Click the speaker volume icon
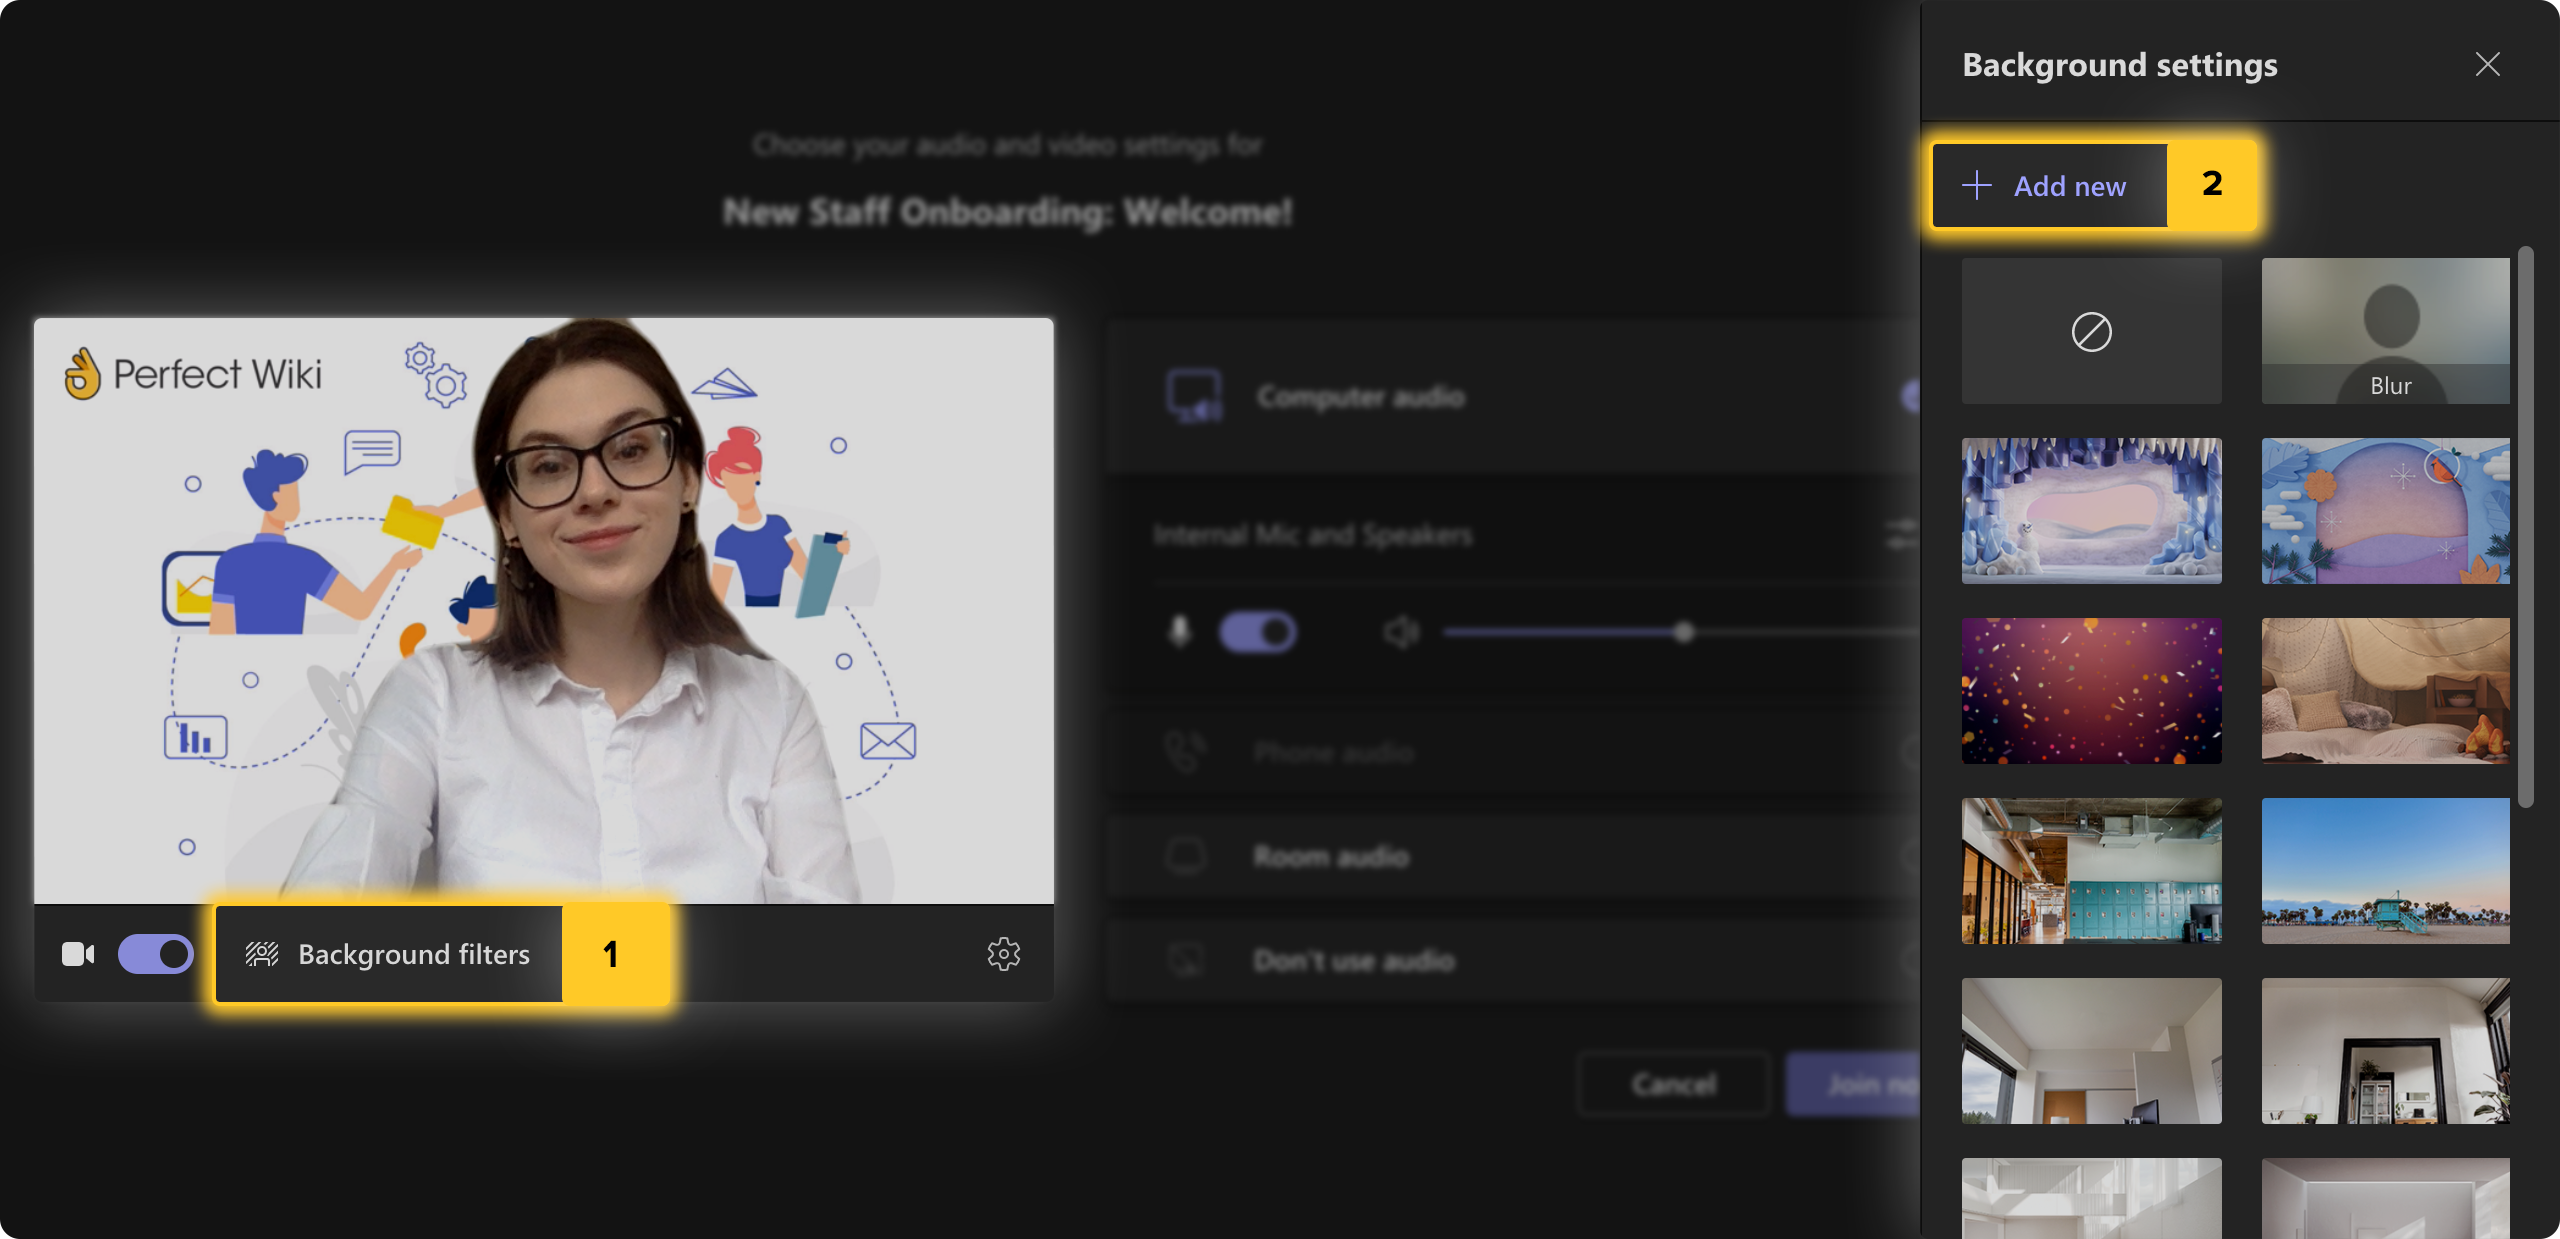 1401,632
